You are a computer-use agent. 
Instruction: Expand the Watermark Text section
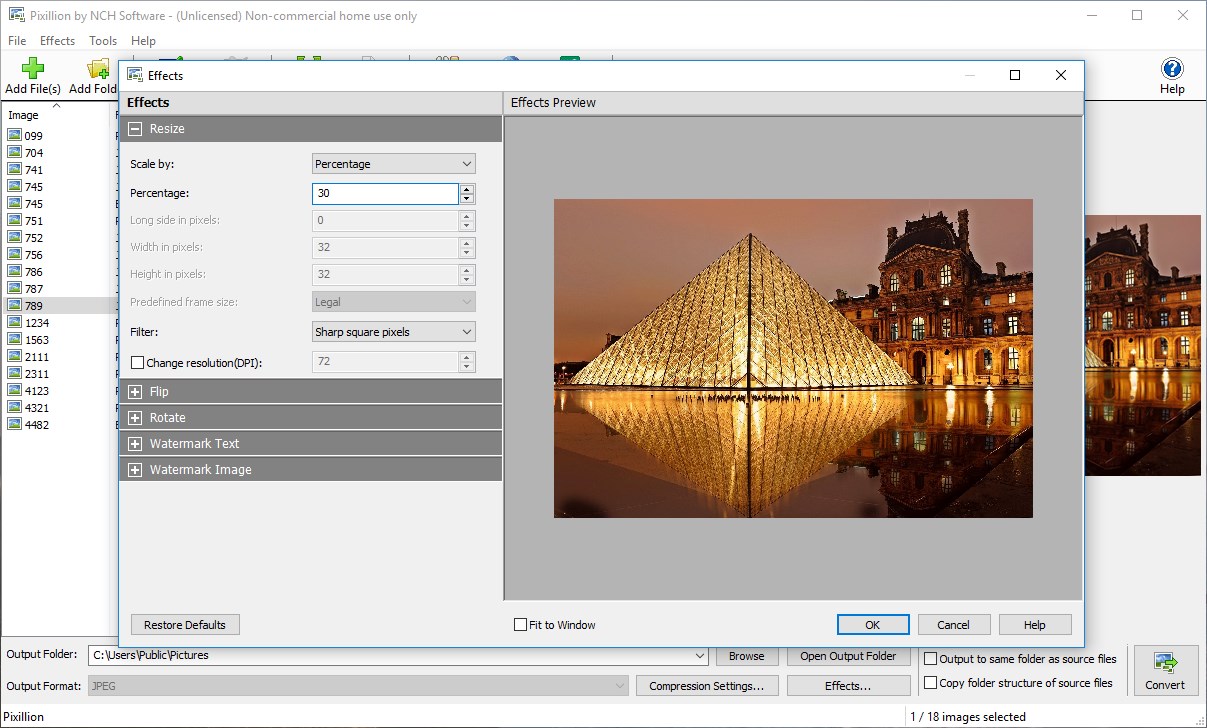pos(135,443)
